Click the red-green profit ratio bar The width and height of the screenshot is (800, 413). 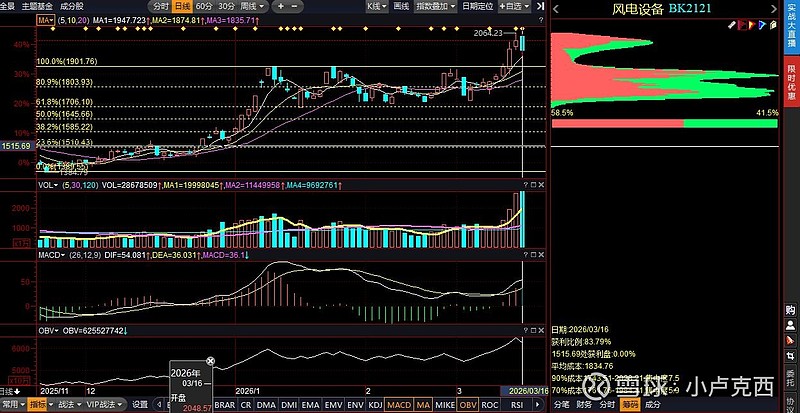665,123
